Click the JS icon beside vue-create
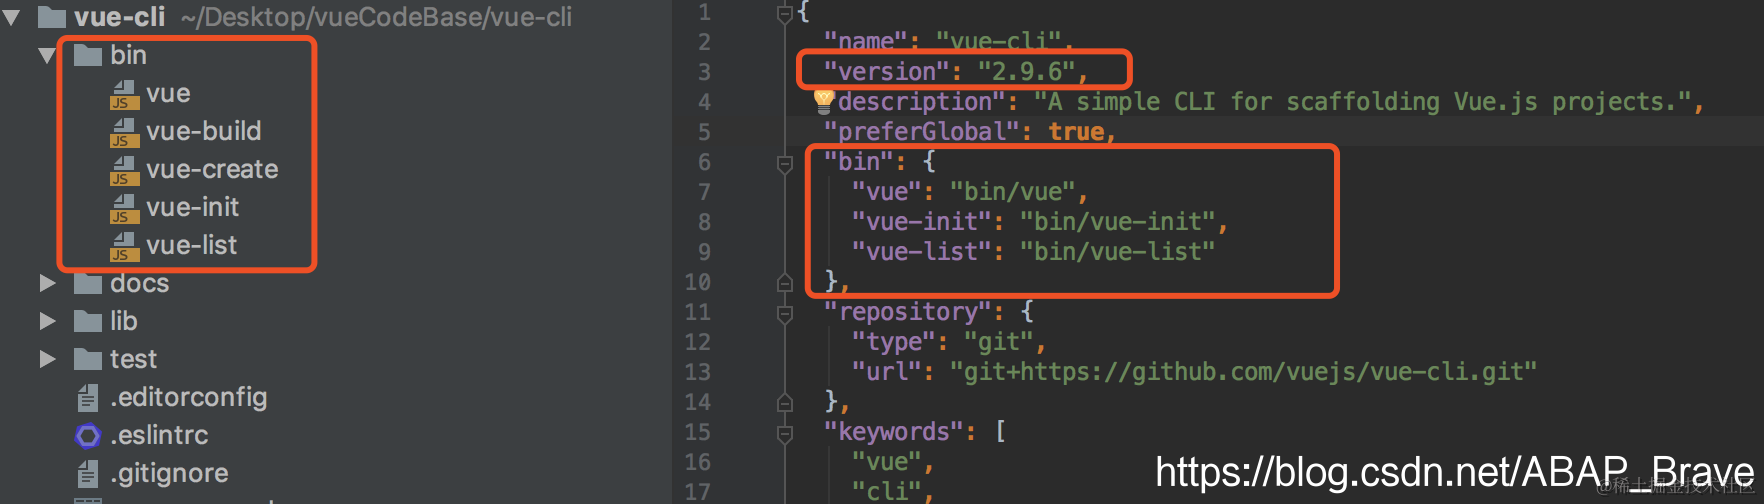The height and width of the screenshot is (504, 1764). pyautogui.click(x=124, y=170)
